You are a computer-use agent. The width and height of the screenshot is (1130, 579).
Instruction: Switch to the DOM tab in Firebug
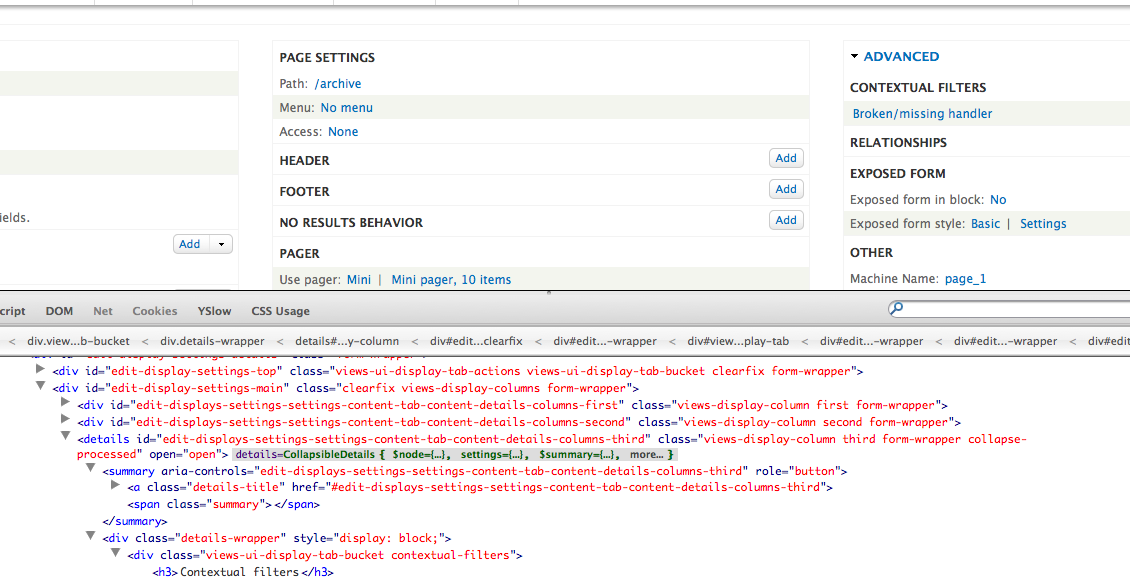59,311
